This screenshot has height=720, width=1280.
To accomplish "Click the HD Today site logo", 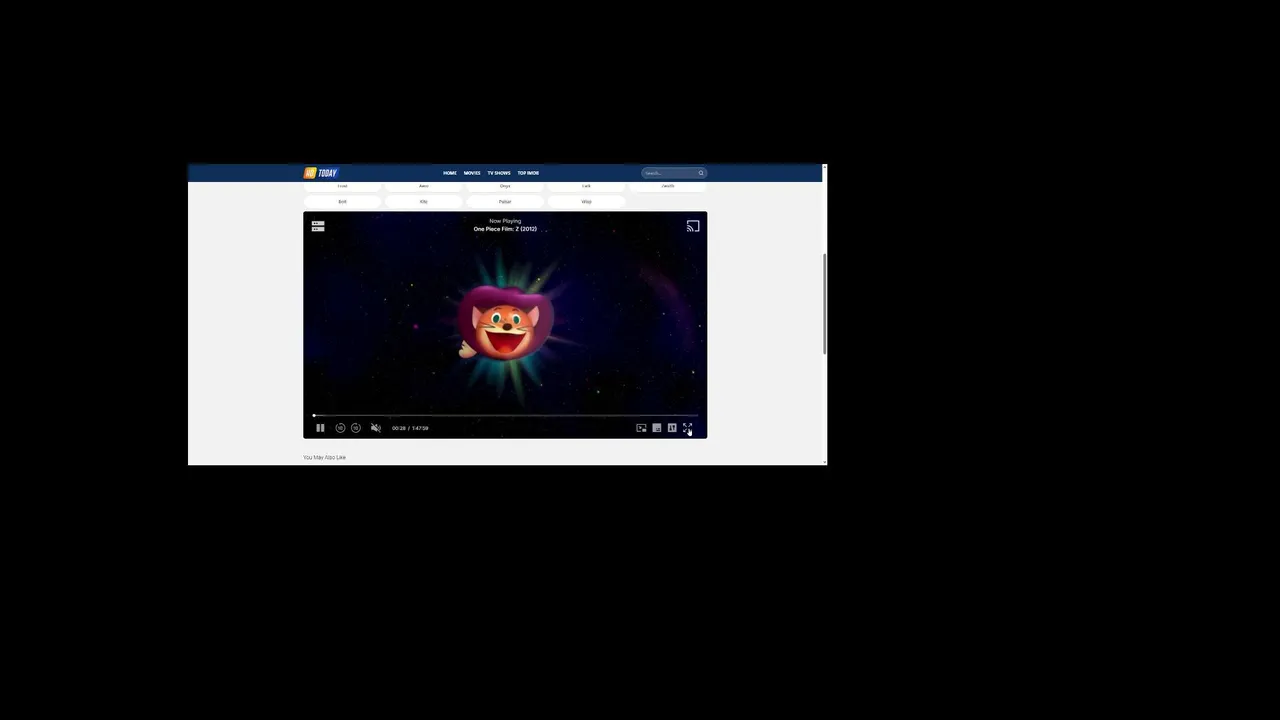I will [x=321, y=173].
